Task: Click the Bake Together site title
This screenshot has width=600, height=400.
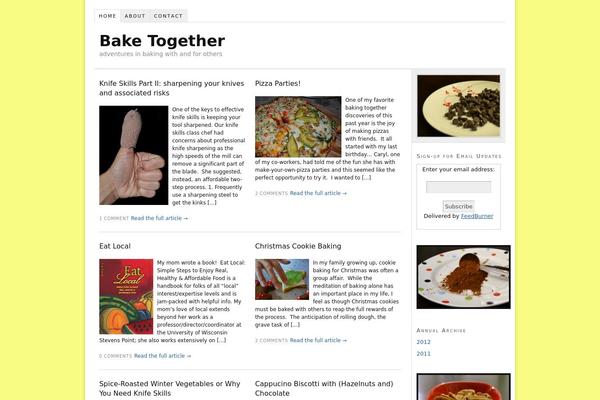Action: coord(162,41)
